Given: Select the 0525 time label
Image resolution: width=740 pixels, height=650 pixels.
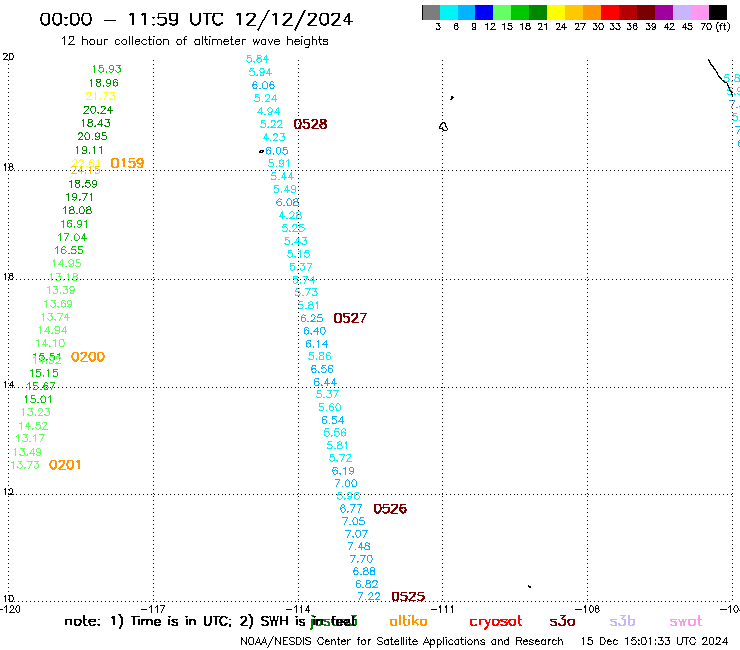Looking at the screenshot, I should coord(408,597).
